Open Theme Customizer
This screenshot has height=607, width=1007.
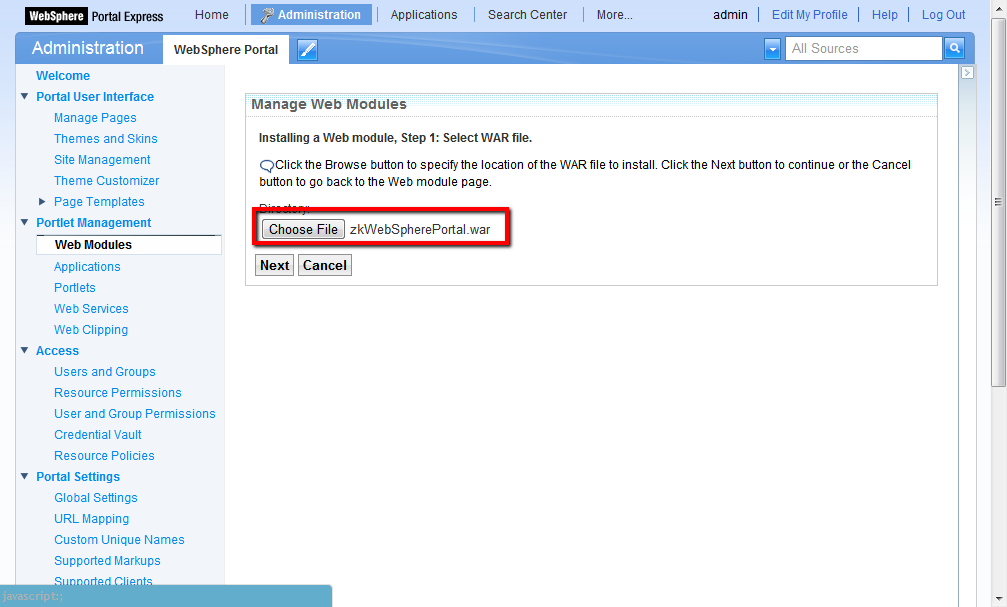pos(107,180)
